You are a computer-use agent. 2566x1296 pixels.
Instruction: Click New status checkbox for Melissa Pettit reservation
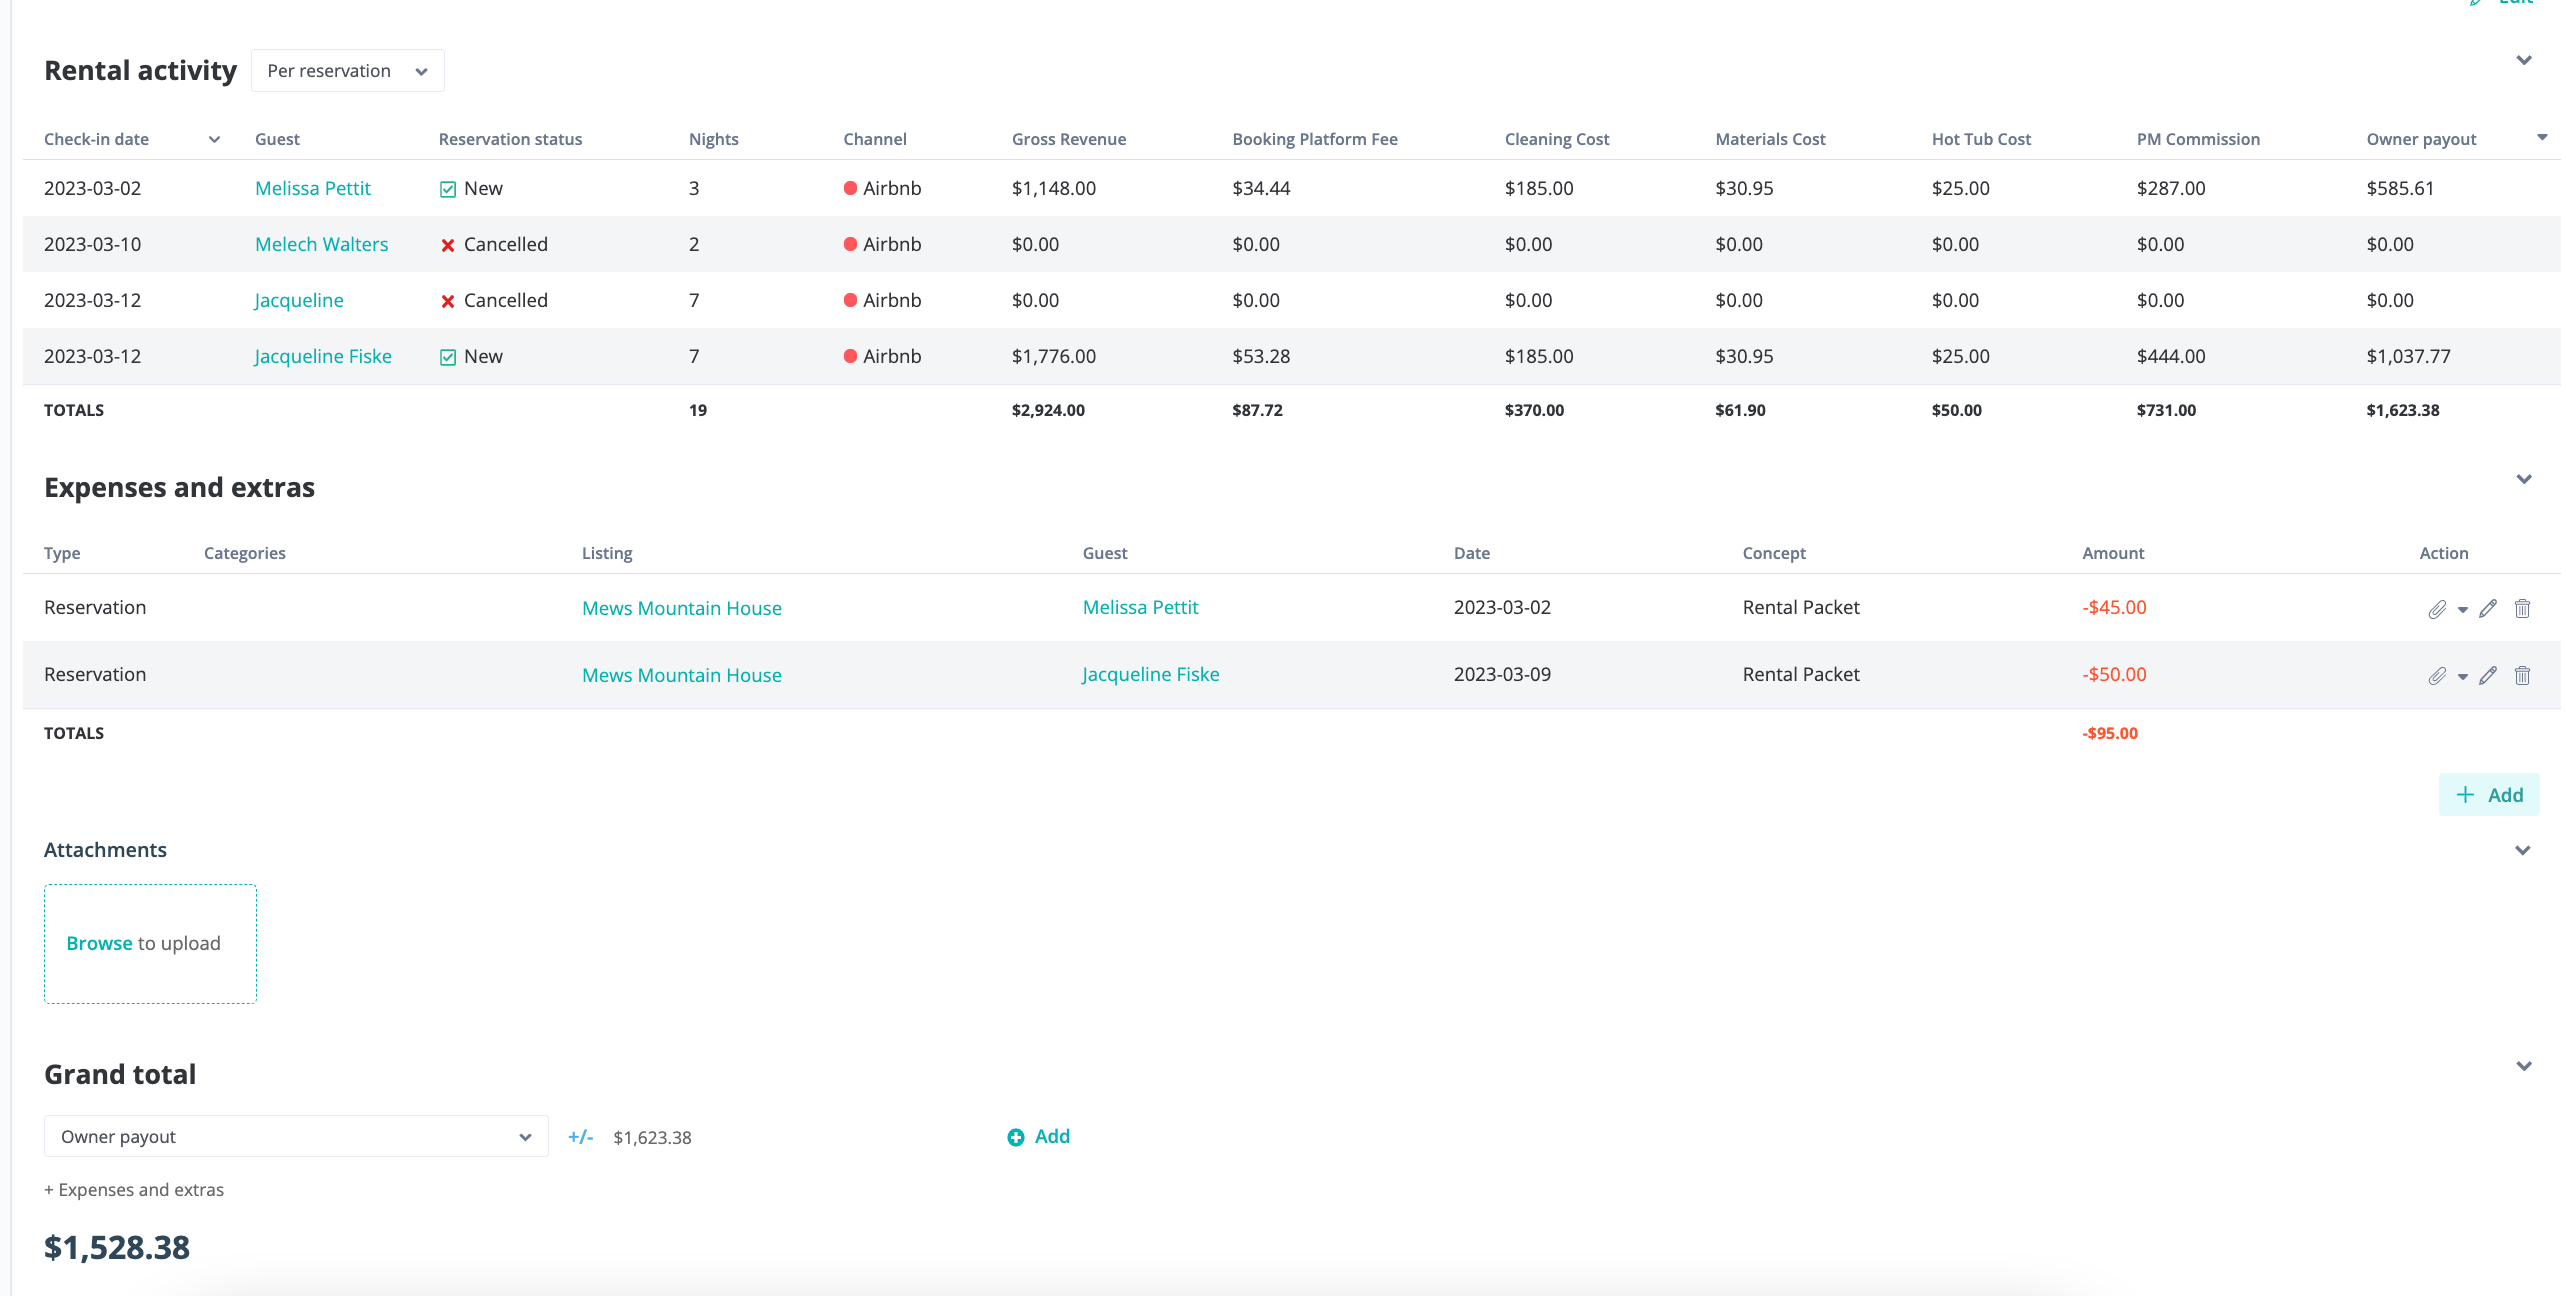point(448,189)
